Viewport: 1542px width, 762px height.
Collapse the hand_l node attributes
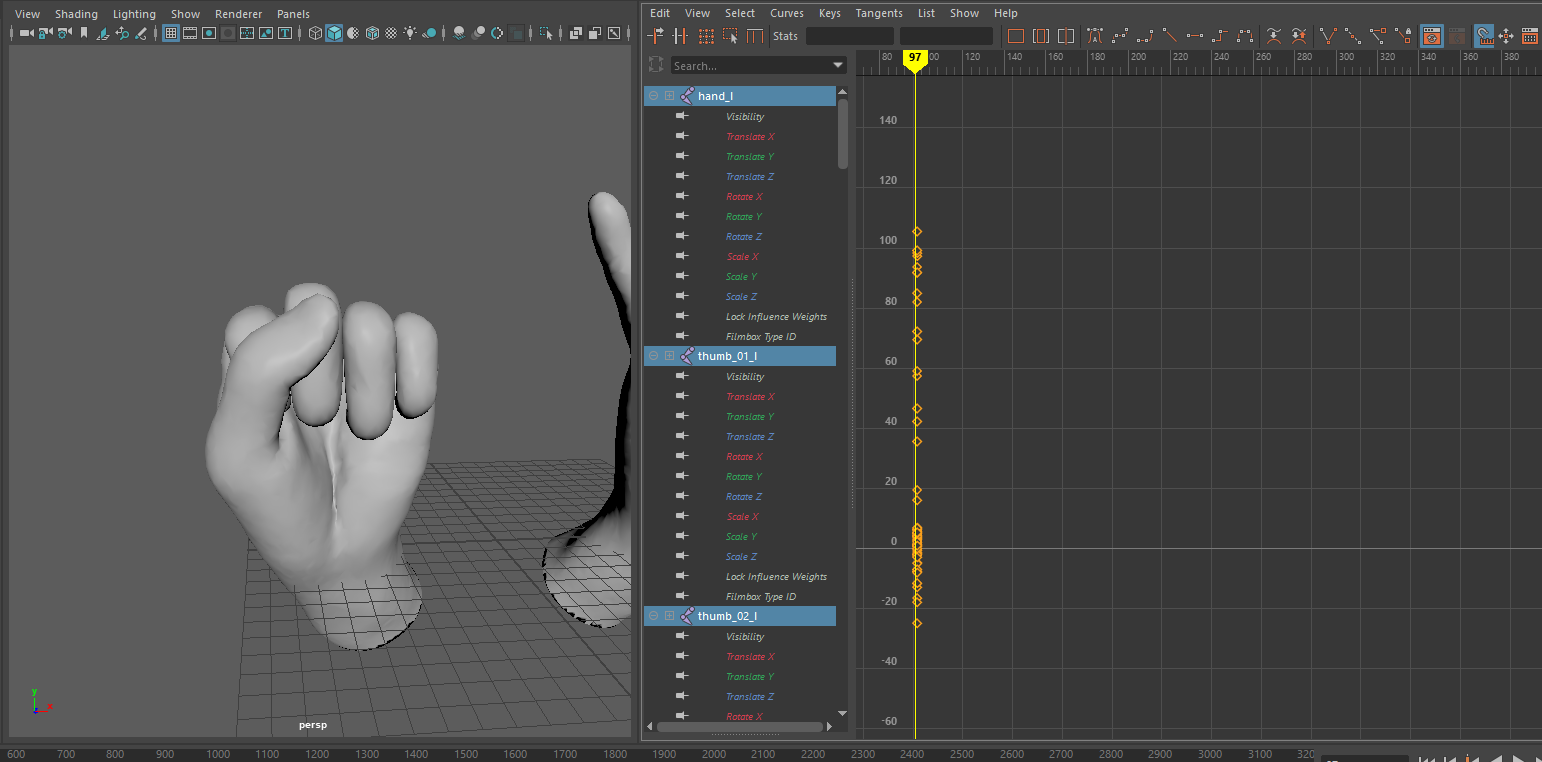654,96
